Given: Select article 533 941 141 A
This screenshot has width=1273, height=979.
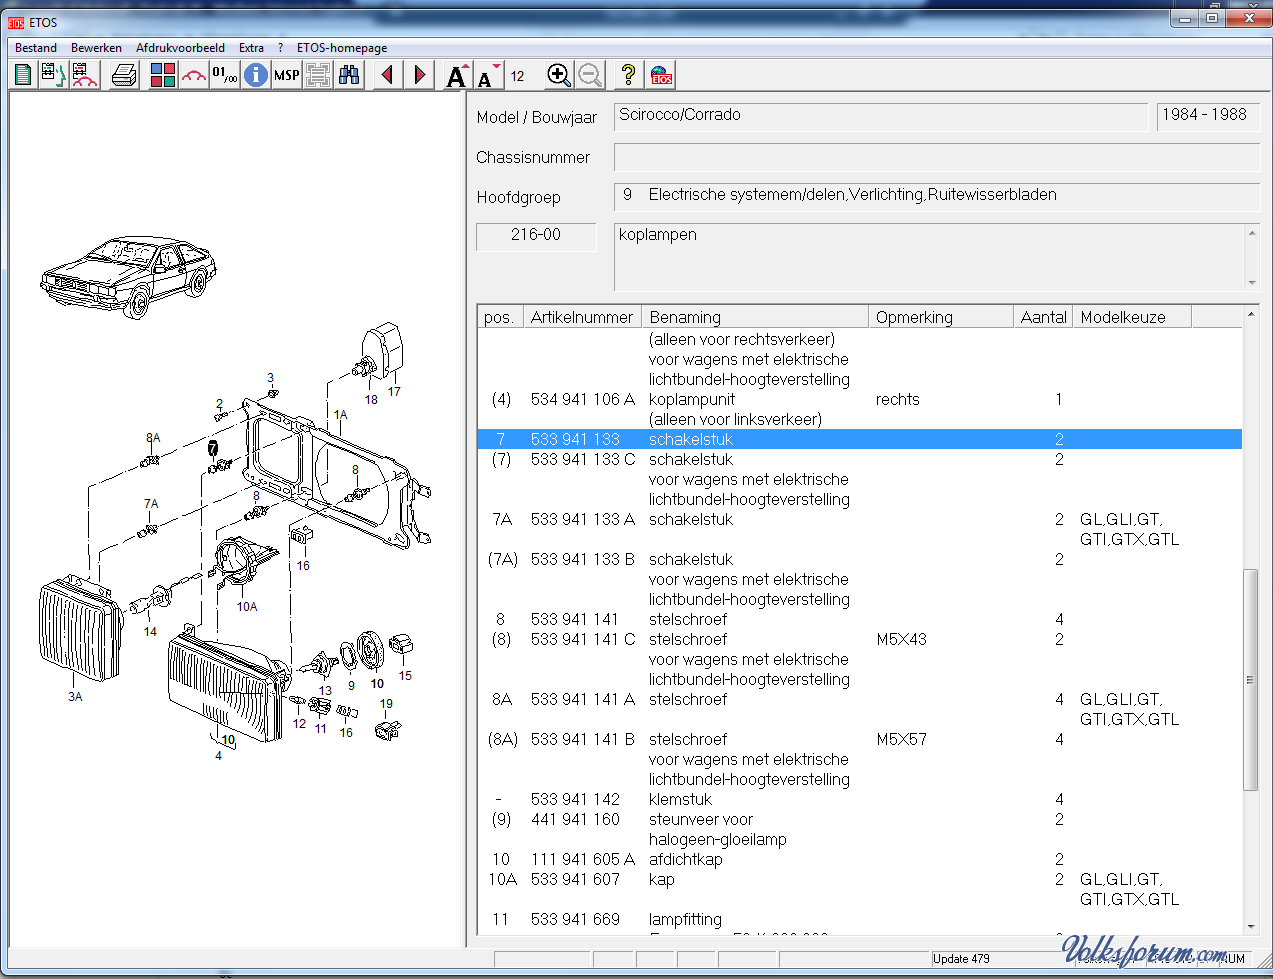Looking at the screenshot, I should point(583,699).
